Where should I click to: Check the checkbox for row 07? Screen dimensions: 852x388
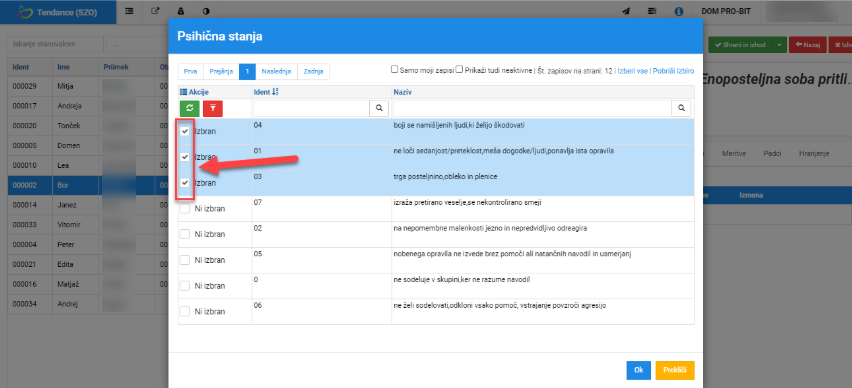pyautogui.click(x=185, y=208)
